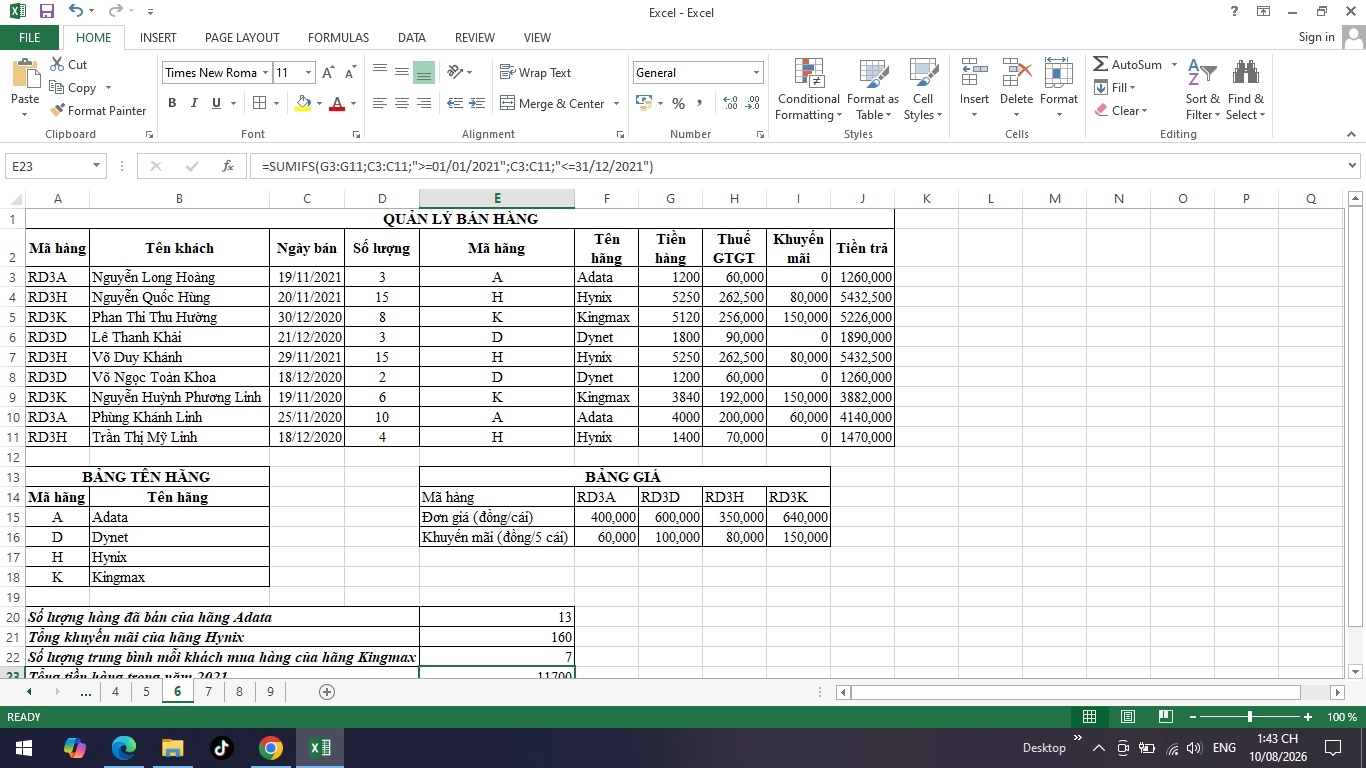
Task: Open Sort & Filter options
Action: (x=1202, y=89)
